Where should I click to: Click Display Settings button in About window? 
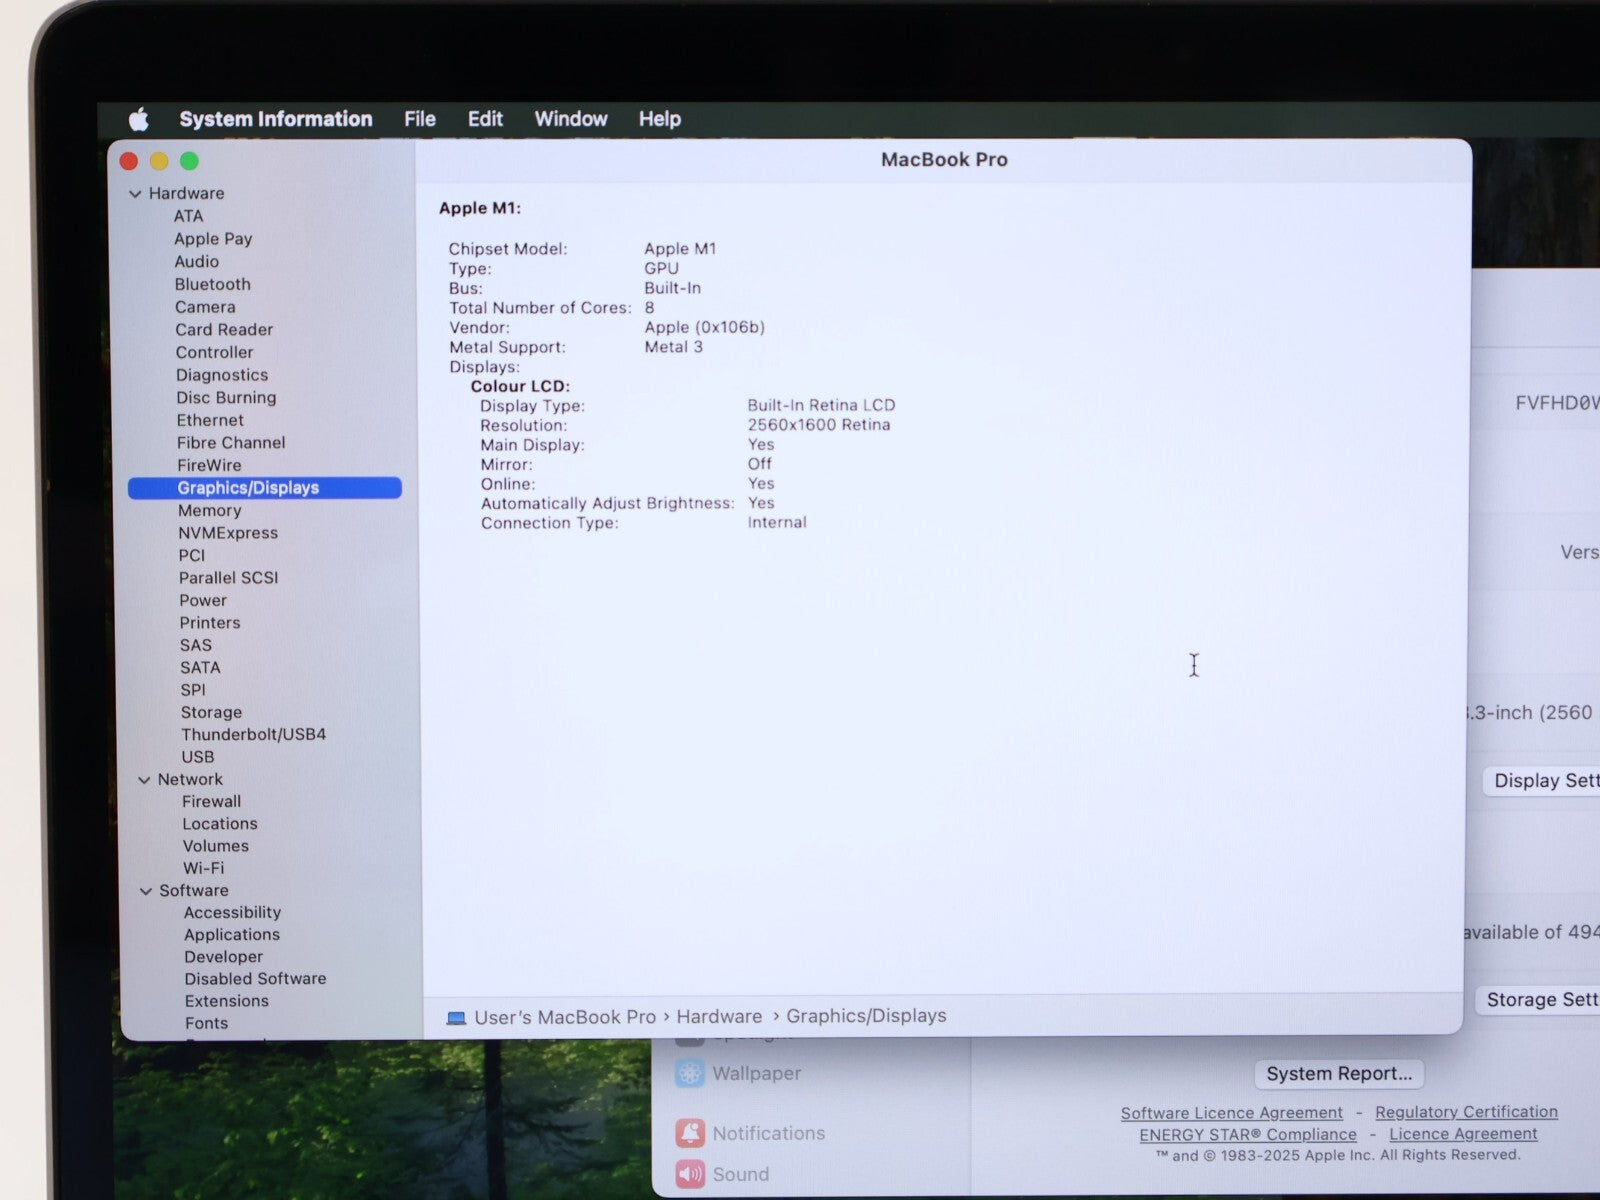coord(1543,781)
